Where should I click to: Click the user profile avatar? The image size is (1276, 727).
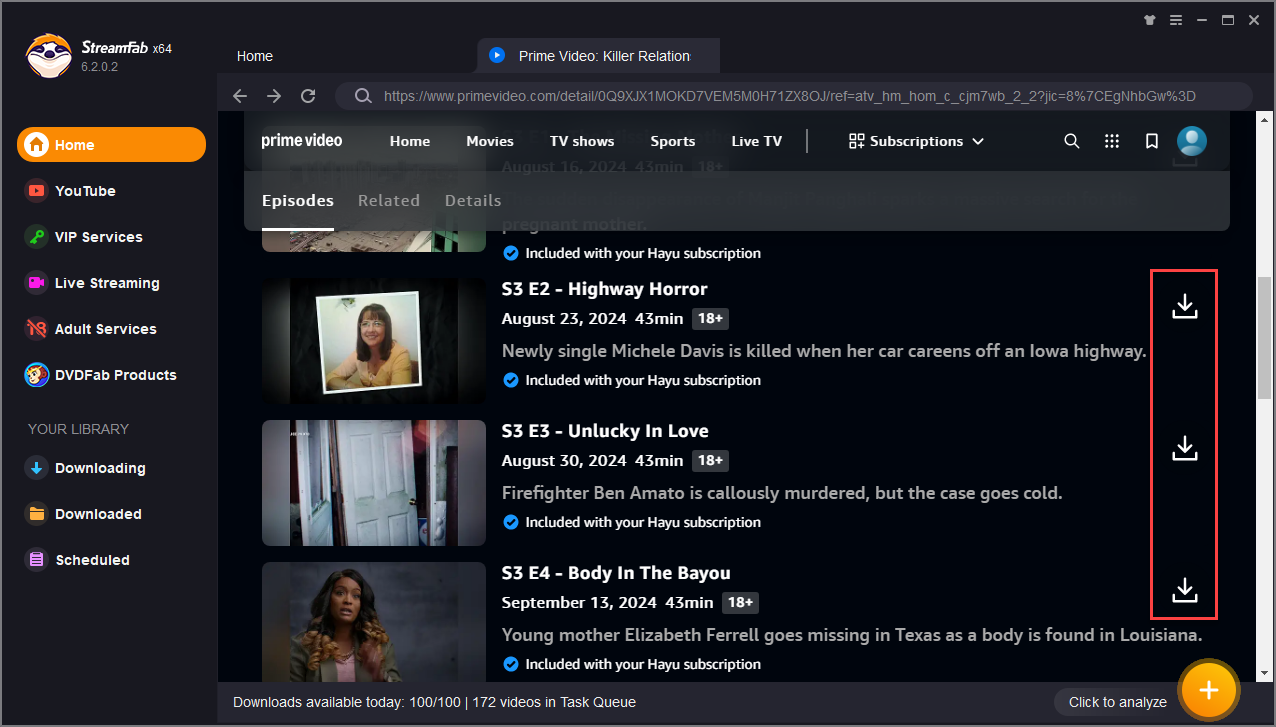[1191, 141]
